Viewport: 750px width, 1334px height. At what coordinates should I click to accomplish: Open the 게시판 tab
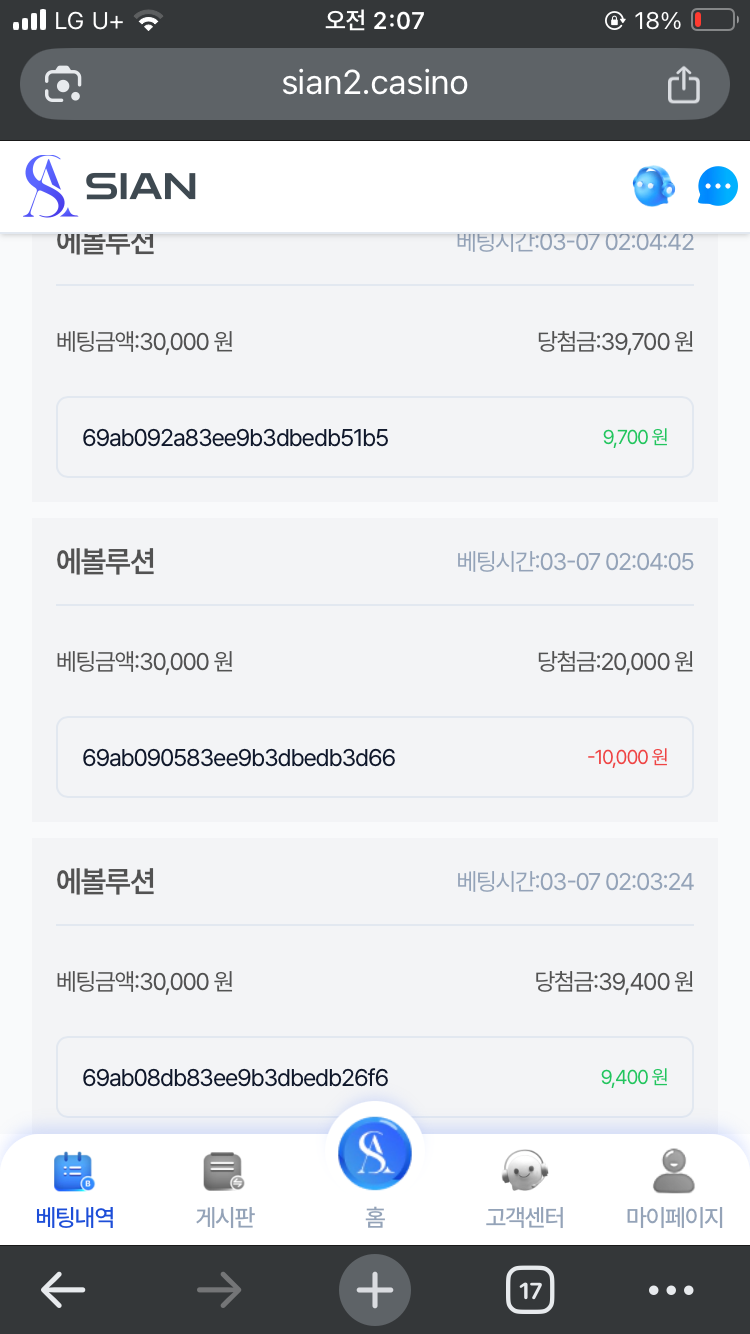click(224, 1190)
